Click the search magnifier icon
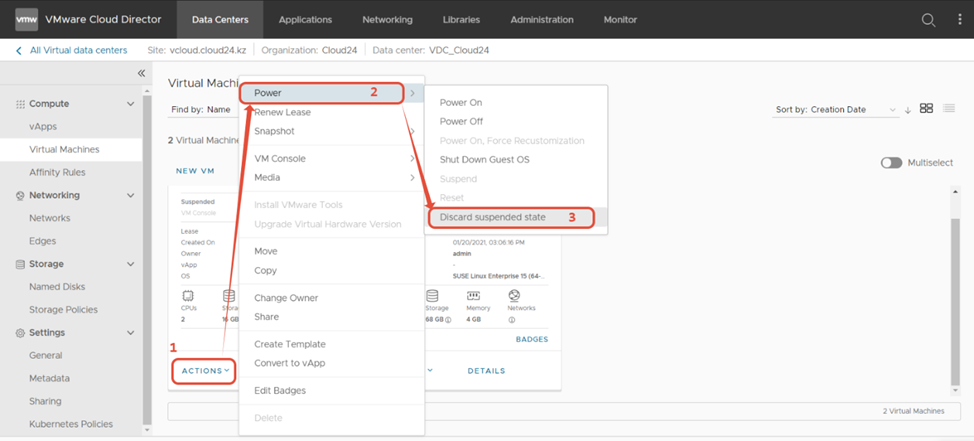This screenshot has width=974, height=441. tap(928, 20)
